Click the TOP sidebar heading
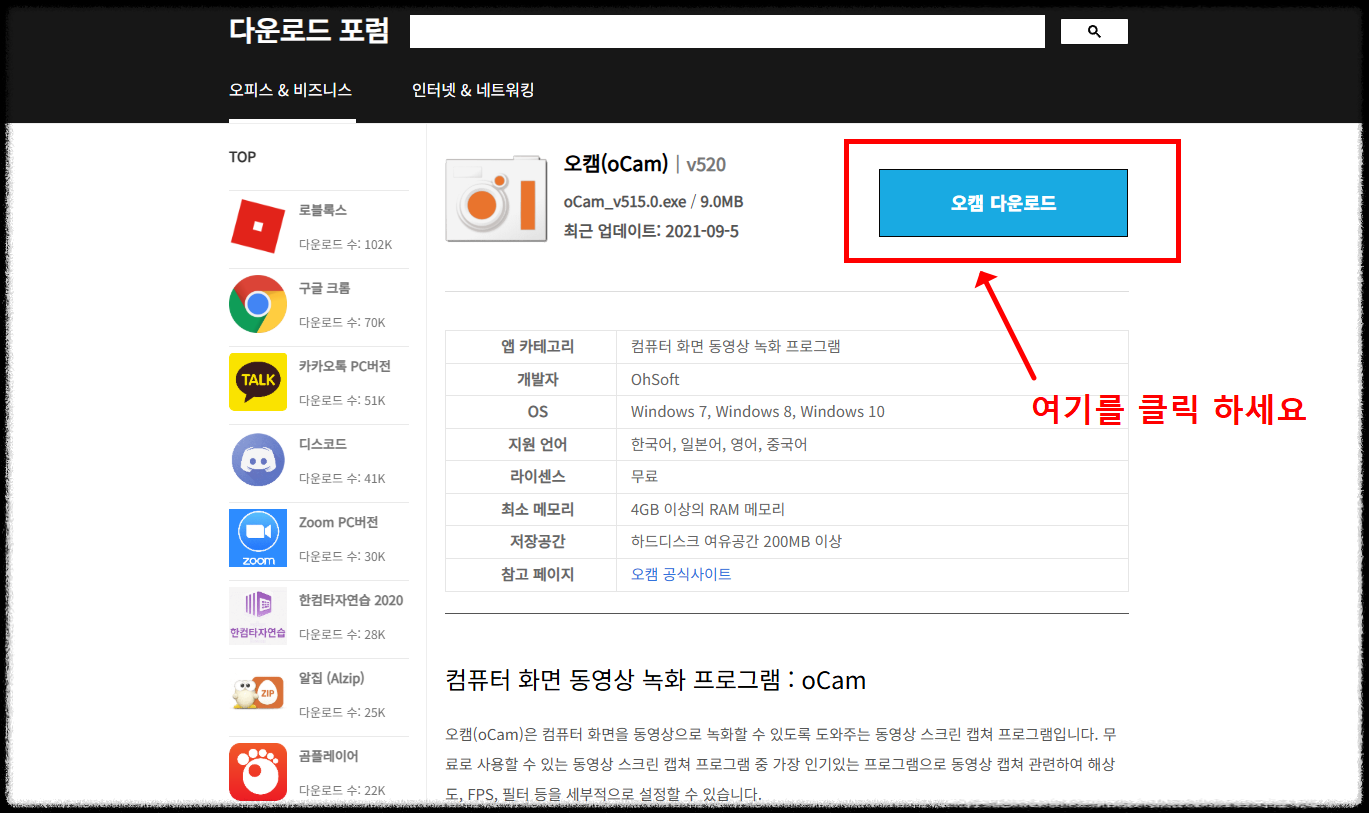The width and height of the screenshot is (1369, 813). tap(243, 157)
